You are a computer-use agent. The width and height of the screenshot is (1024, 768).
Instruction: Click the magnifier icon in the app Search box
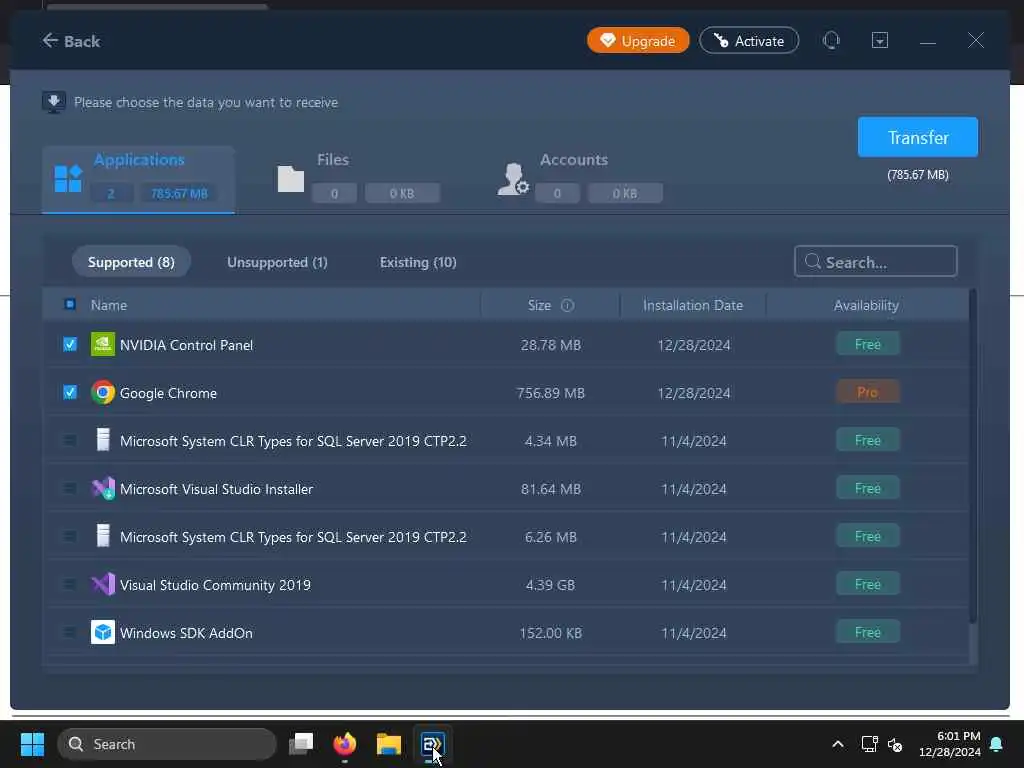coord(812,261)
